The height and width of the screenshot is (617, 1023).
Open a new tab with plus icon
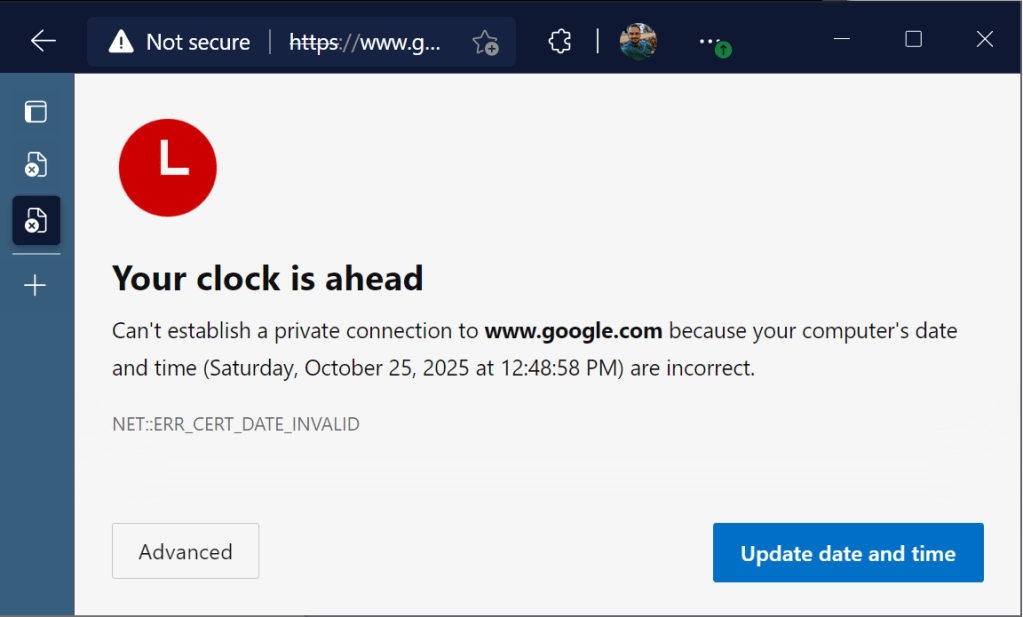[x=36, y=286]
